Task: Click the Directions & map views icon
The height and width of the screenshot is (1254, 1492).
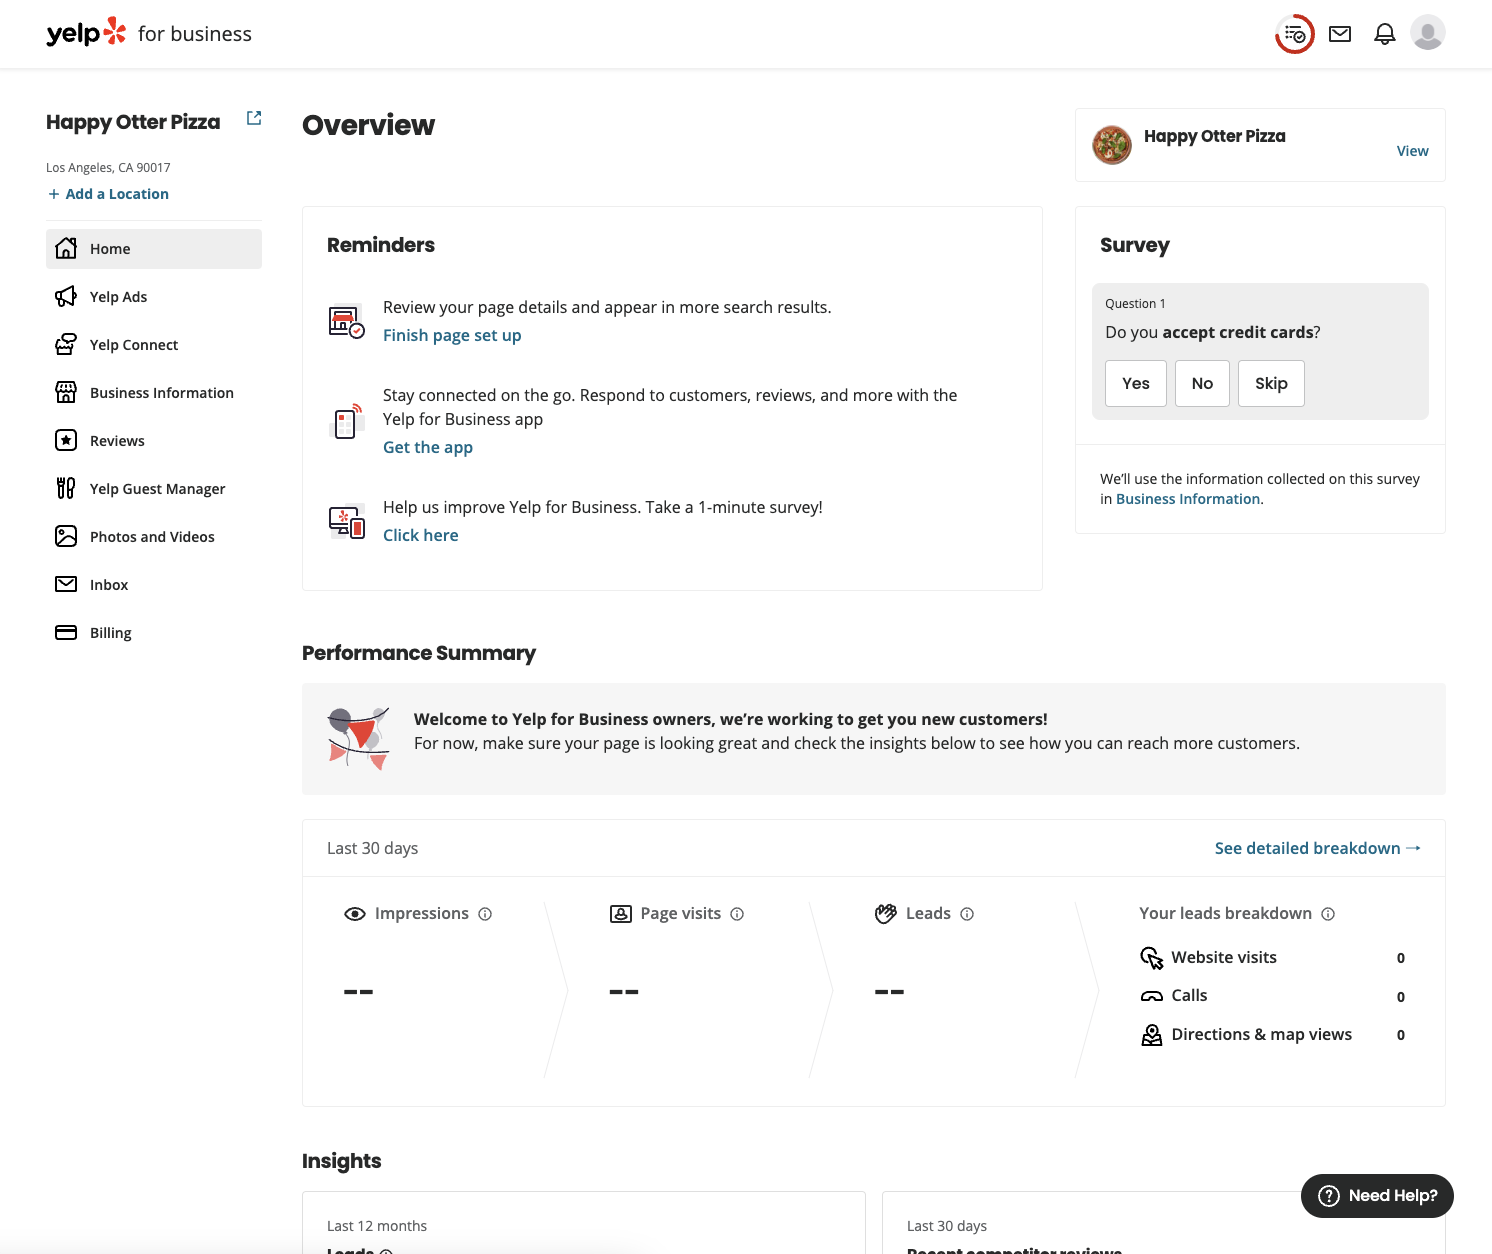Action: 1152,1035
